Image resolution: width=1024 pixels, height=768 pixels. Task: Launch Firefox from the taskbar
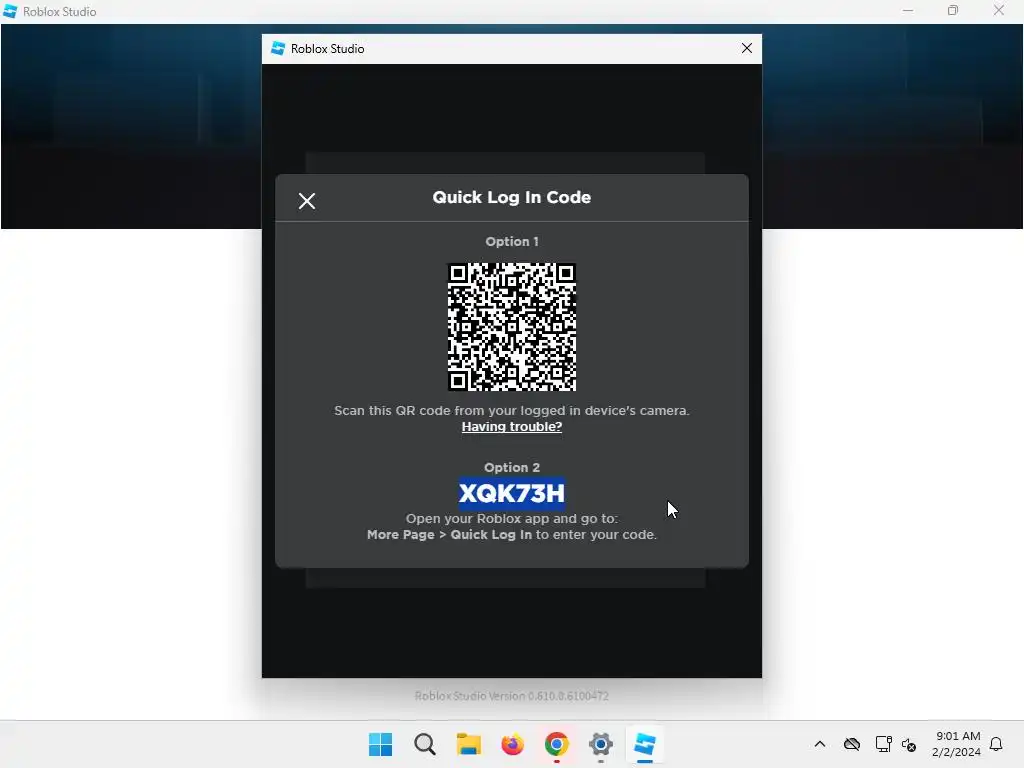click(513, 744)
